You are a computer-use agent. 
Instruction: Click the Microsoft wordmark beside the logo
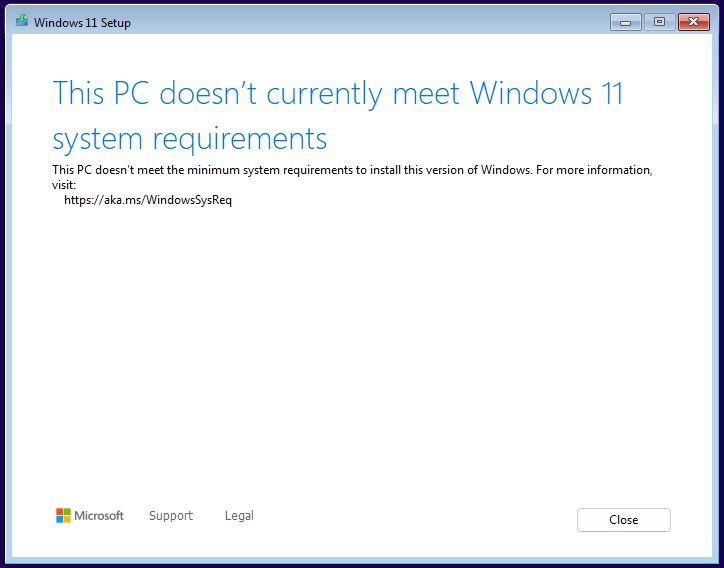point(99,516)
